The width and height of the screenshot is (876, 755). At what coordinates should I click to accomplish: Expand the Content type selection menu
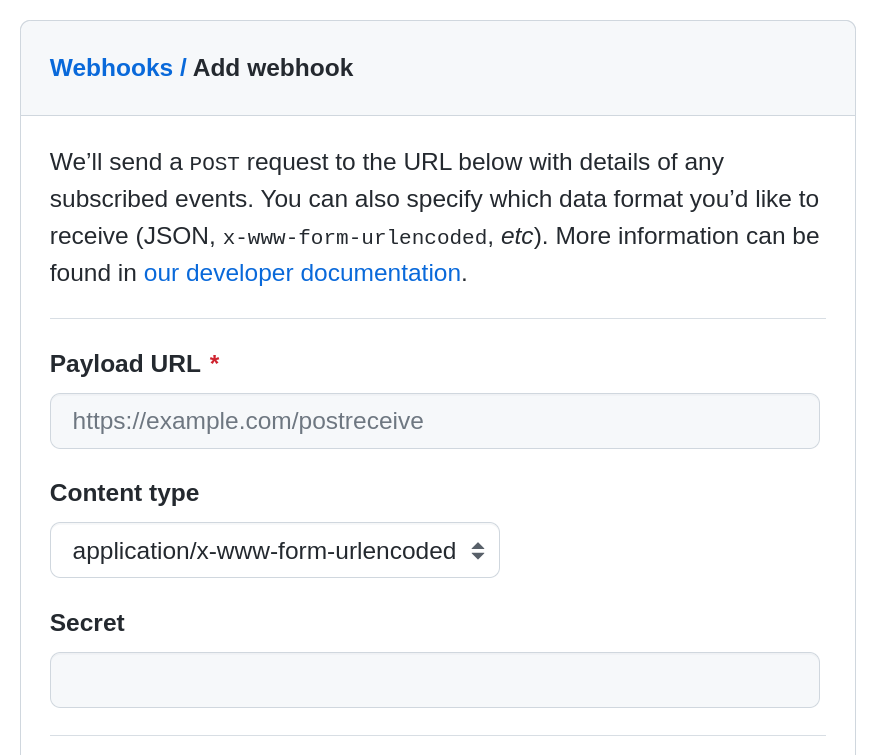tap(275, 550)
